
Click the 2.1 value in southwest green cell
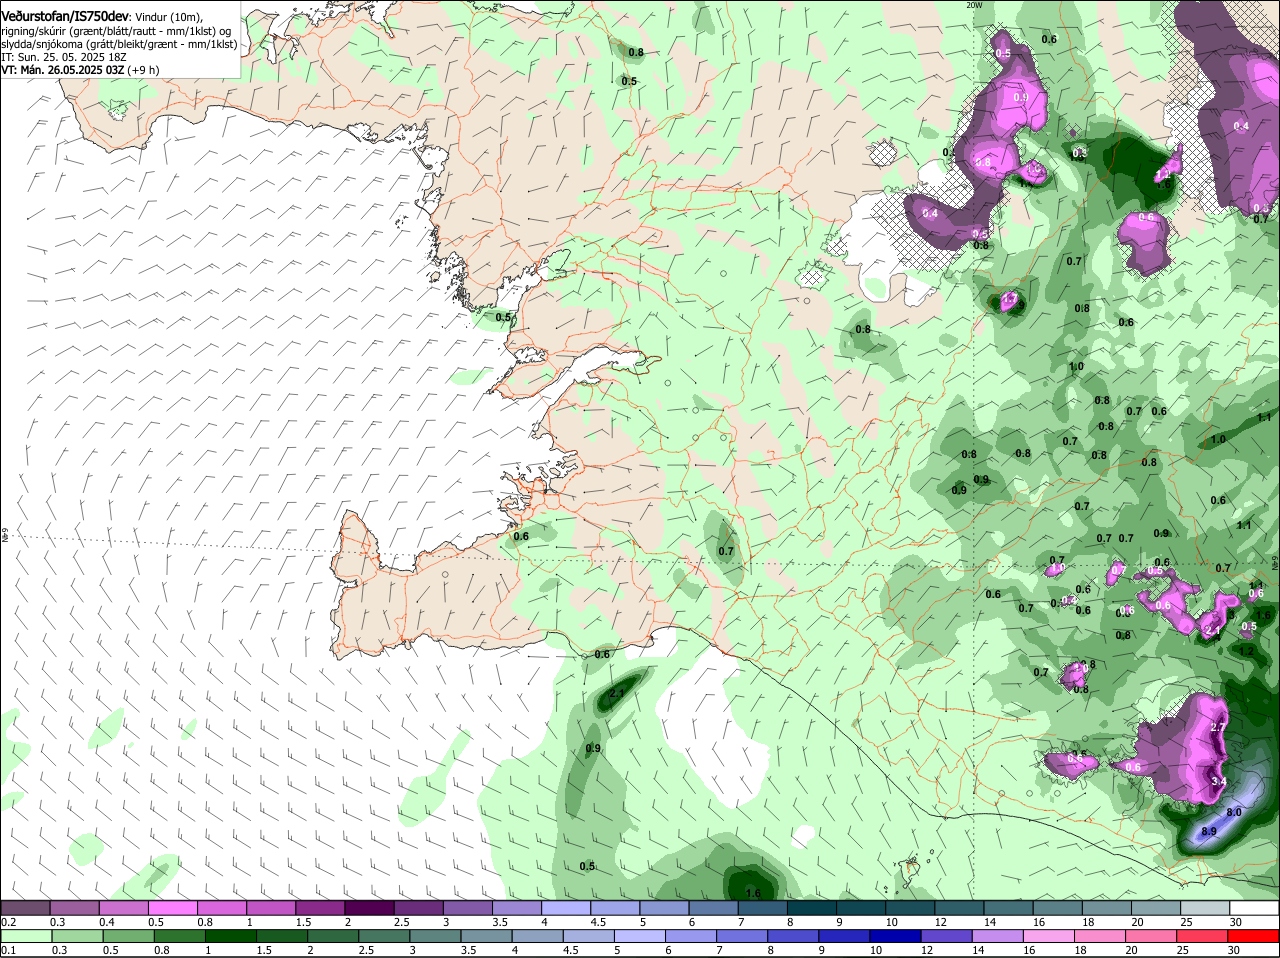pyautogui.click(x=616, y=693)
